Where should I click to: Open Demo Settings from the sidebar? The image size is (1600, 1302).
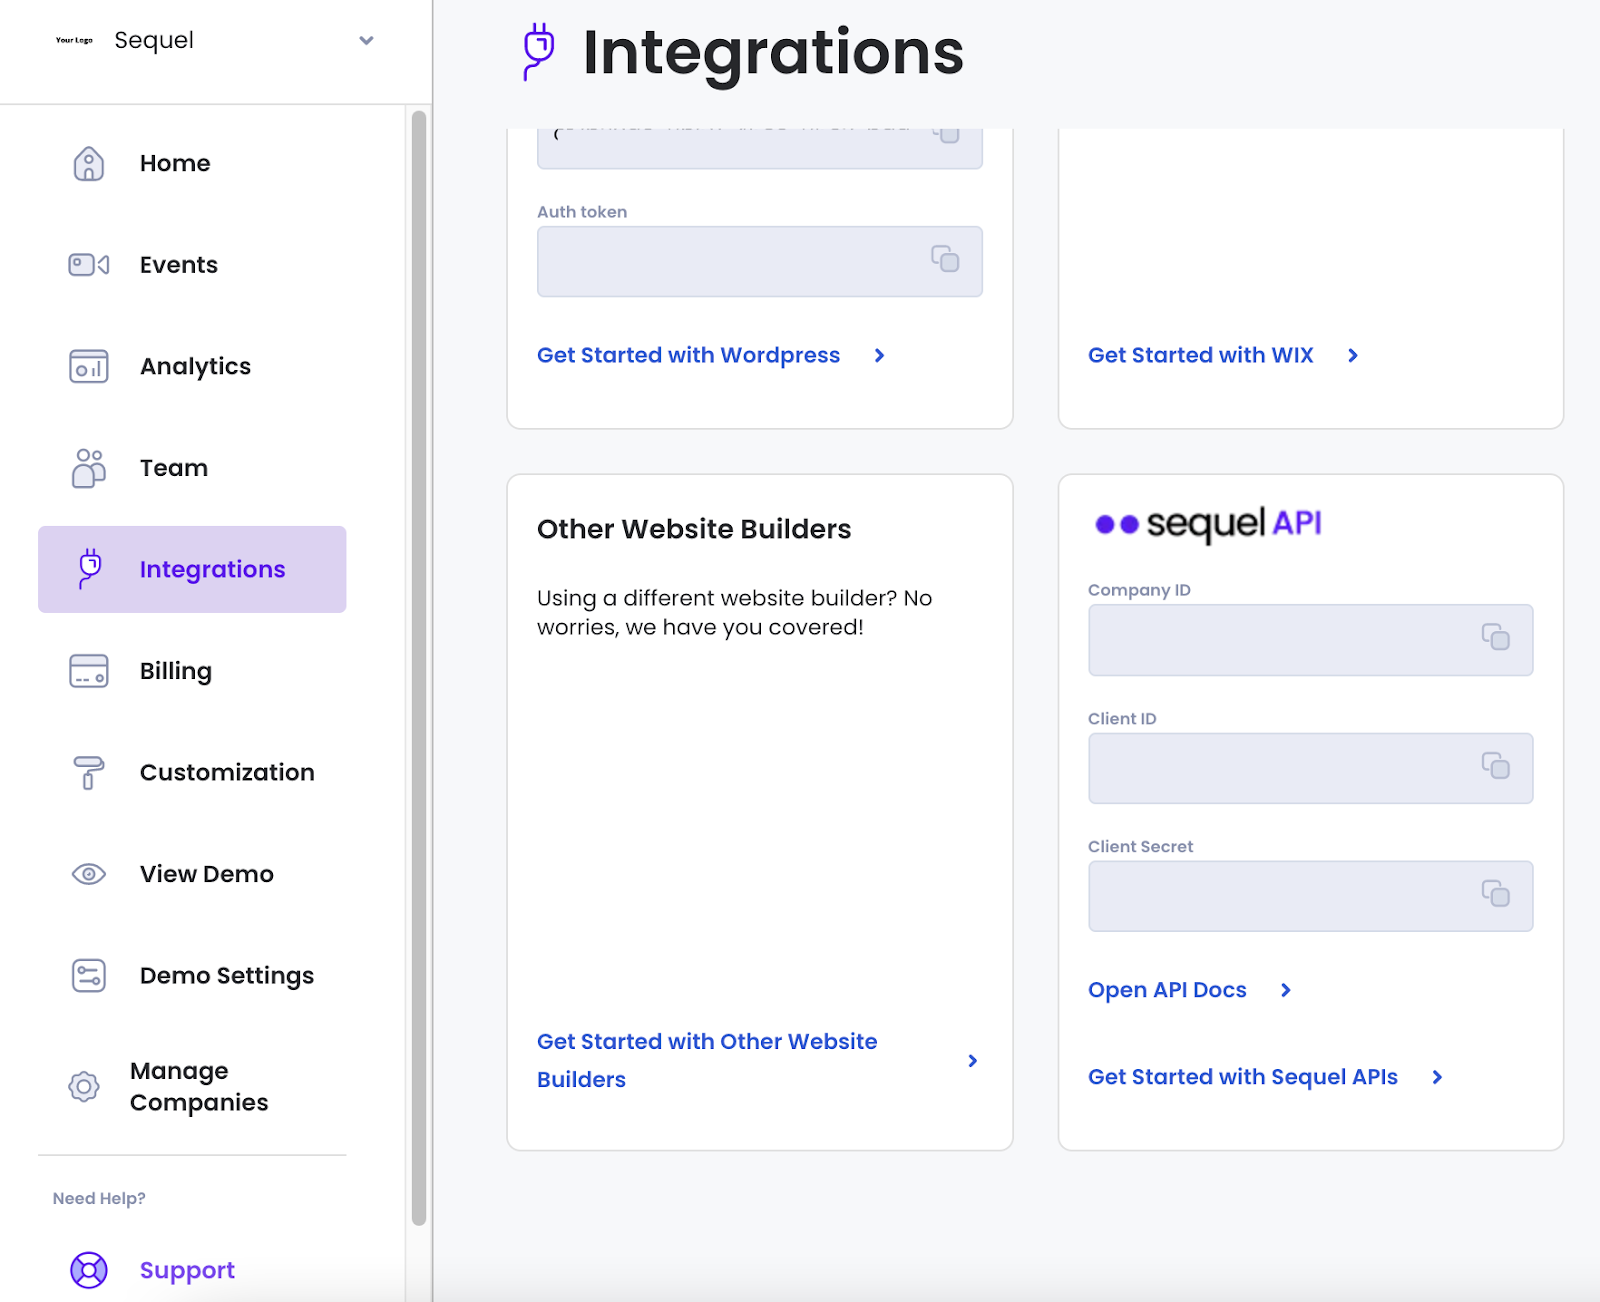point(227,975)
